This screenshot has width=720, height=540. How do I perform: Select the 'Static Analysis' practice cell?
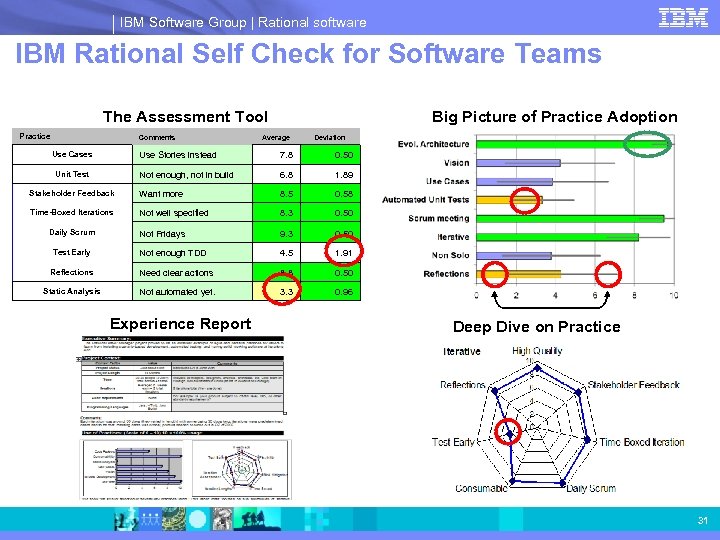(72, 291)
